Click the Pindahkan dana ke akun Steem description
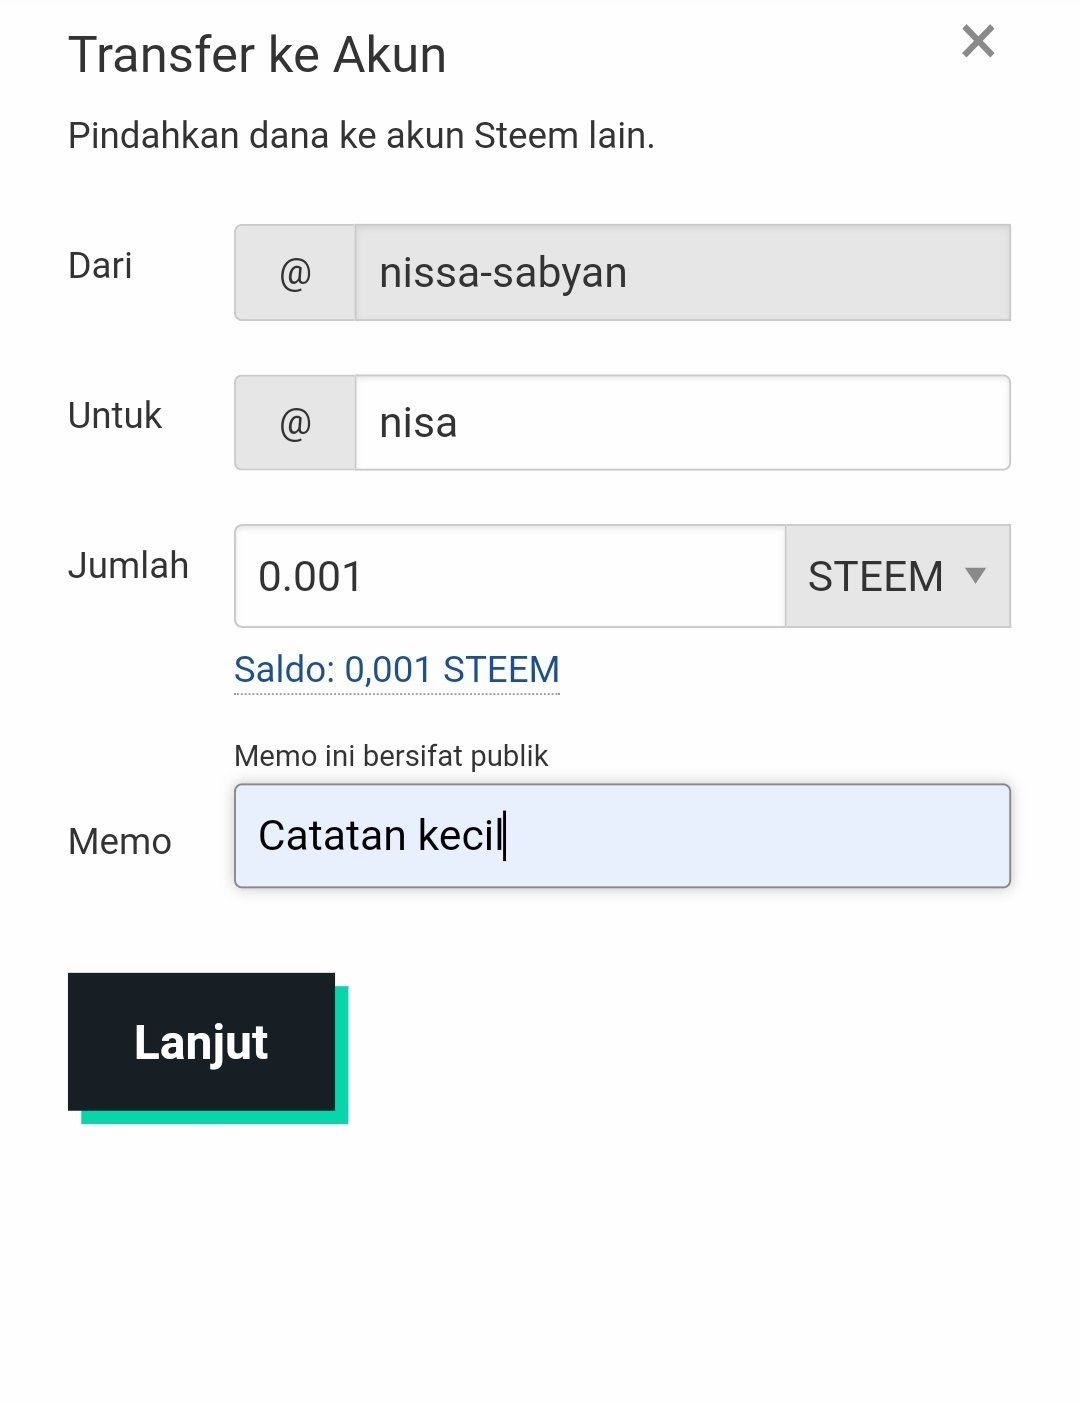Viewport: 1080px width, 1403px height. 361,136
